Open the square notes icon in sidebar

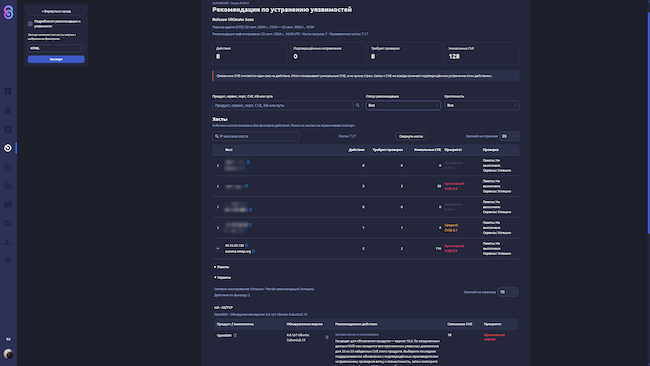click(8, 129)
